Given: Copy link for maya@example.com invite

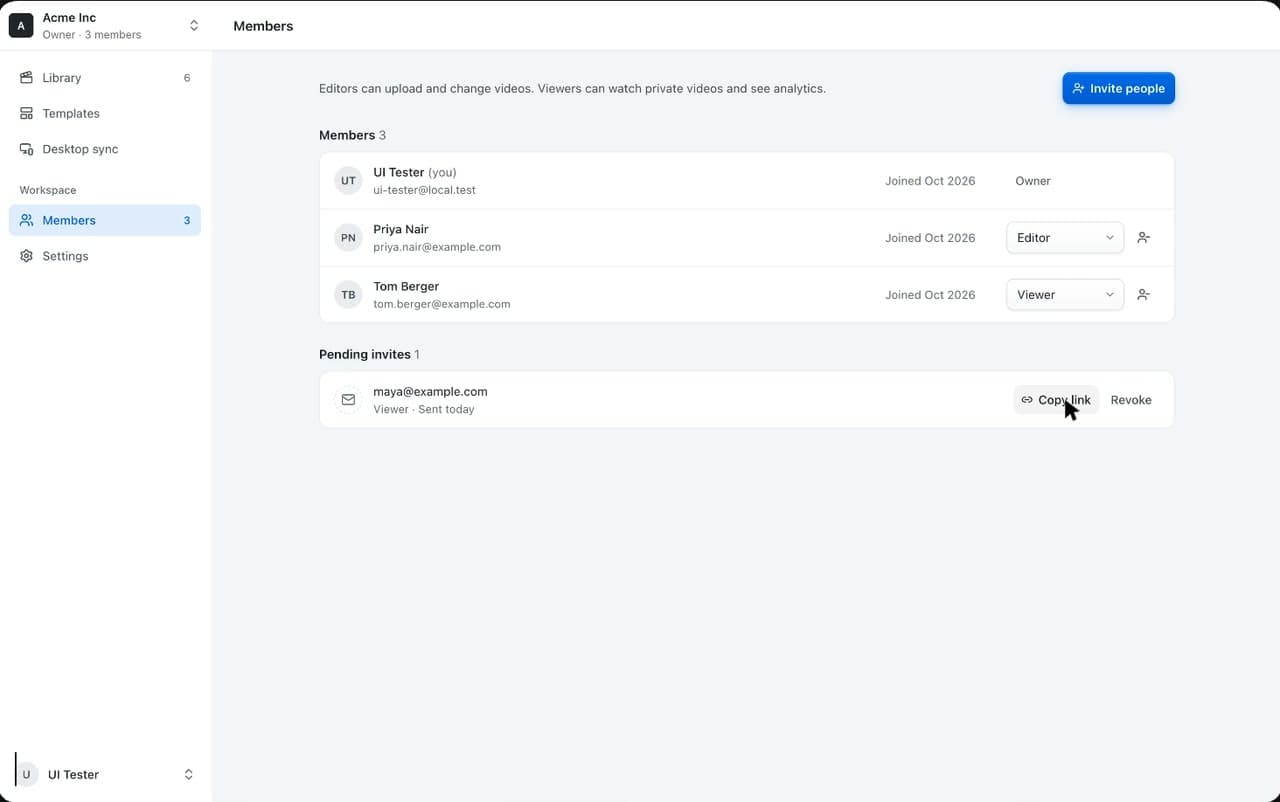Looking at the screenshot, I should pyautogui.click(x=1056, y=400).
